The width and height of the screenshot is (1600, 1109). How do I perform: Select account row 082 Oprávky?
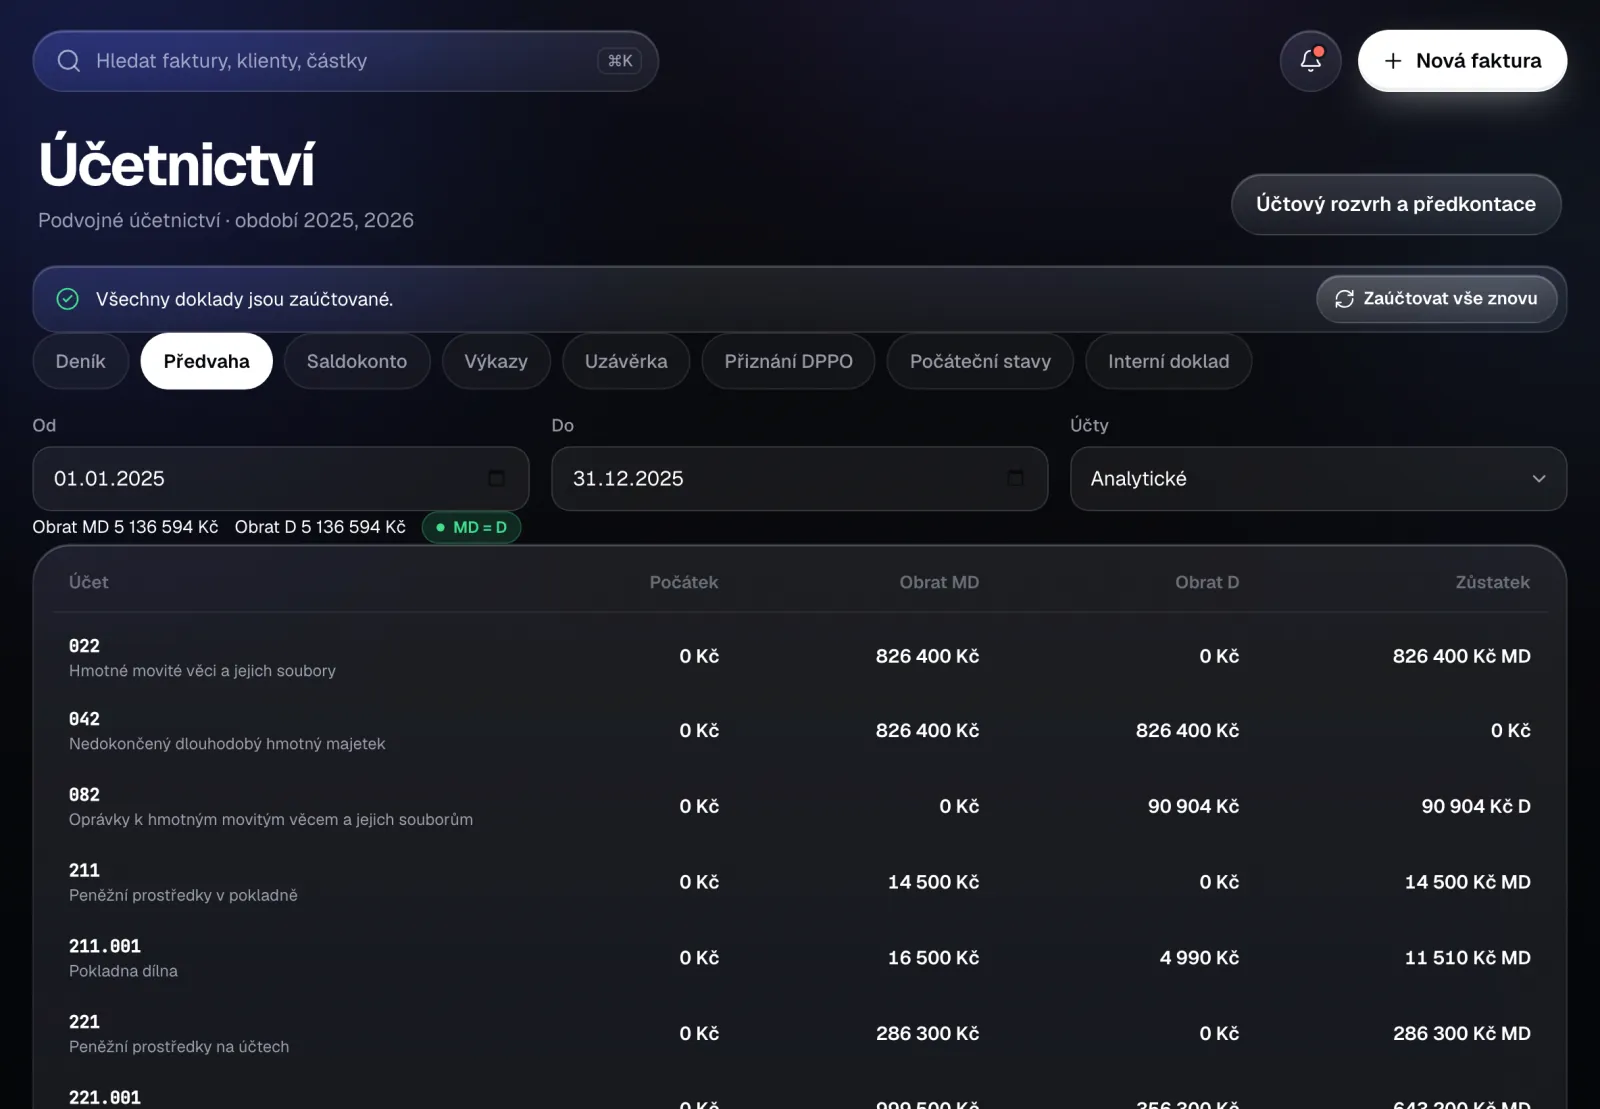click(800, 806)
